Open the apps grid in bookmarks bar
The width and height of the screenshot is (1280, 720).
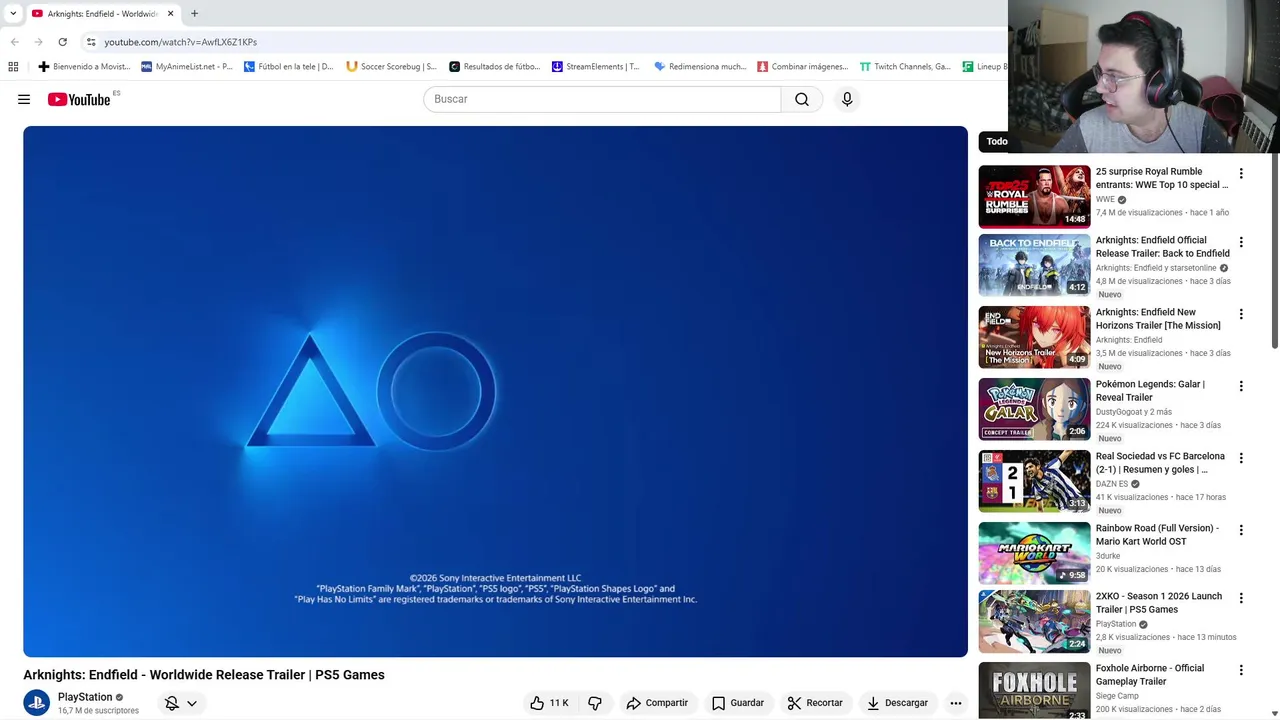coord(13,67)
